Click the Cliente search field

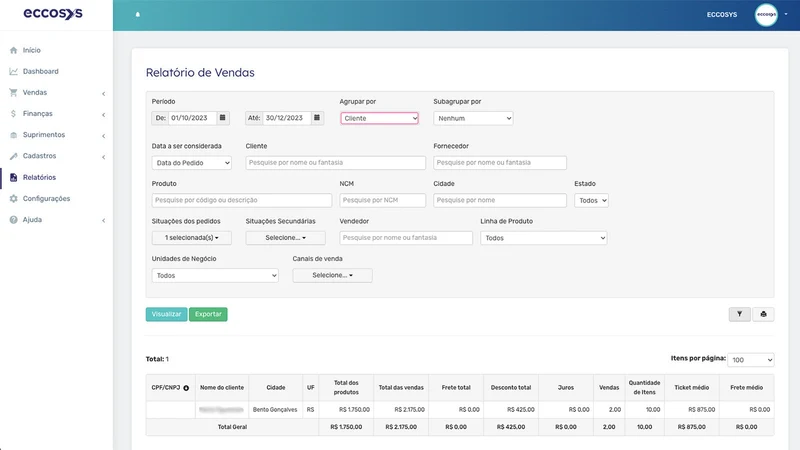coord(335,163)
